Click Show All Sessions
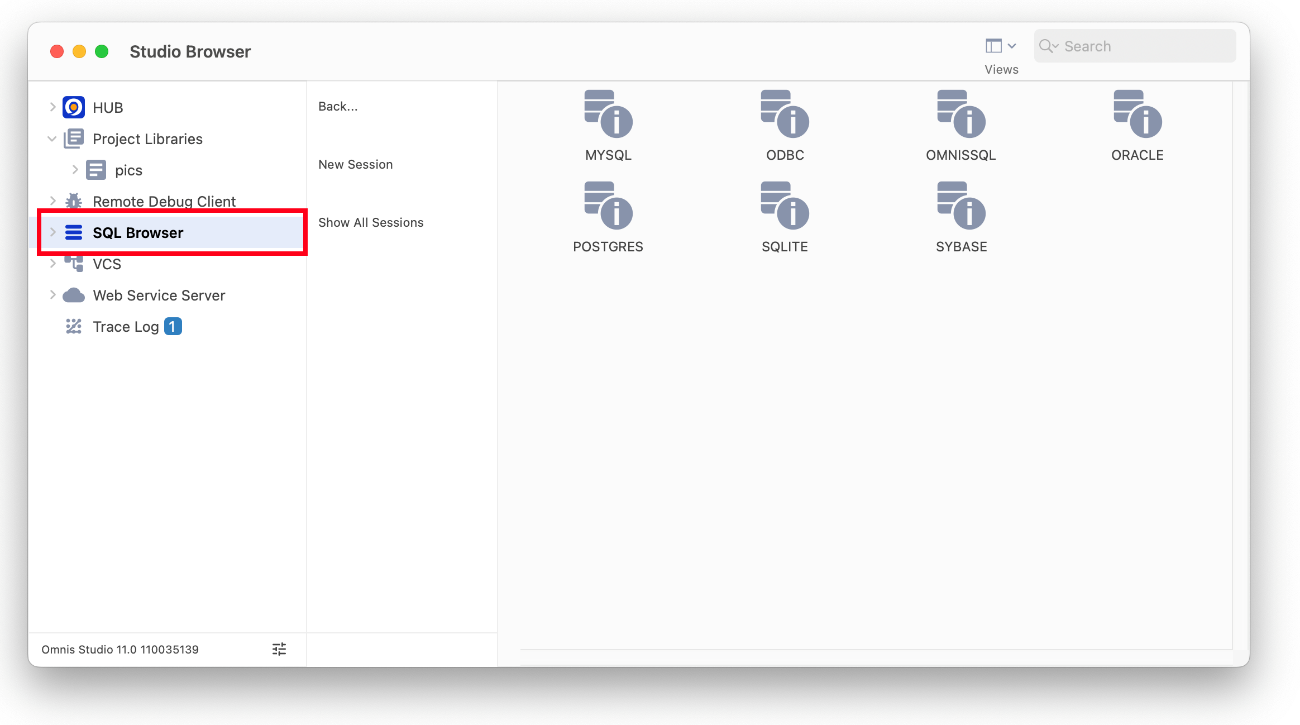The height and width of the screenshot is (725, 1300). tap(371, 222)
